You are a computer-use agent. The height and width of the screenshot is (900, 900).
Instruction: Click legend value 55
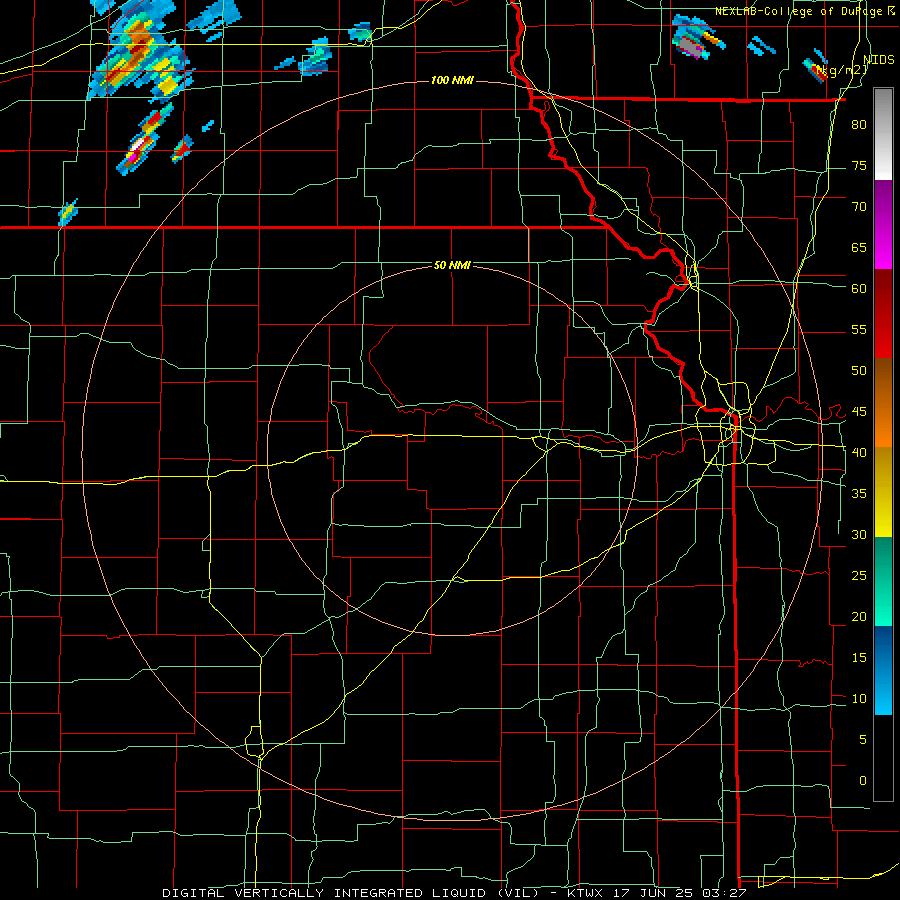coord(859,329)
